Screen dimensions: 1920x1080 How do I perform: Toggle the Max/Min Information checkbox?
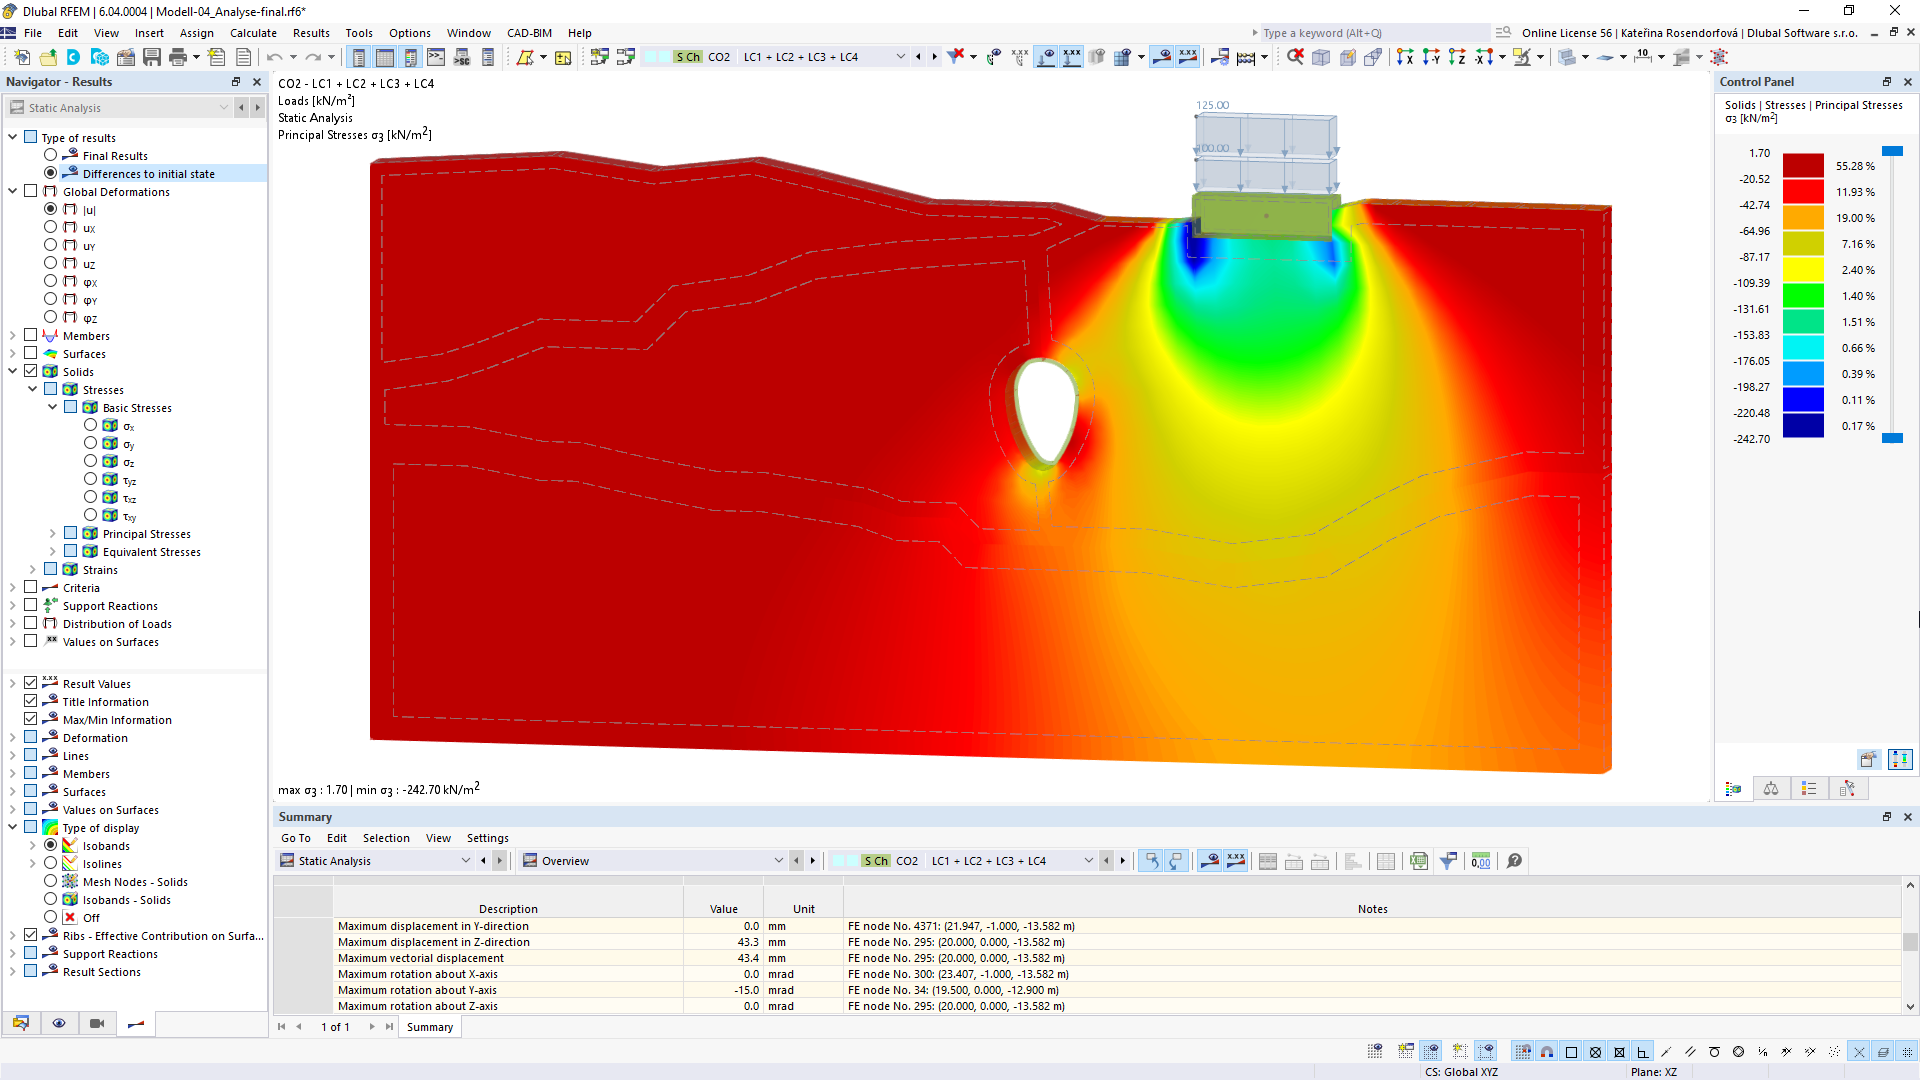(x=33, y=719)
